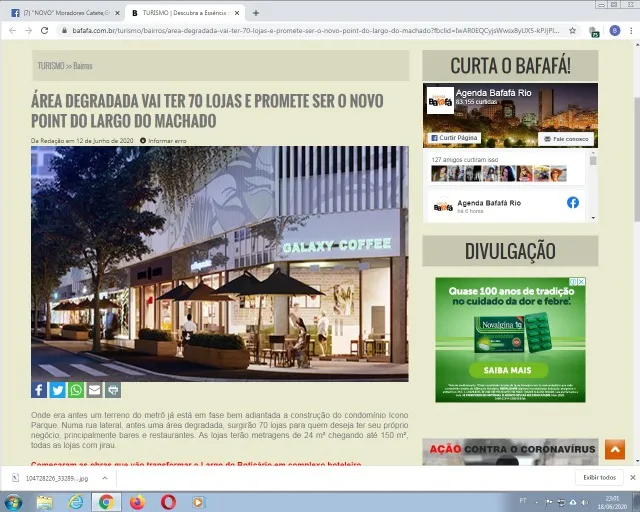The height and width of the screenshot is (512, 640).
Task: Open File Explorer in taskbar
Action: point(44,502)
